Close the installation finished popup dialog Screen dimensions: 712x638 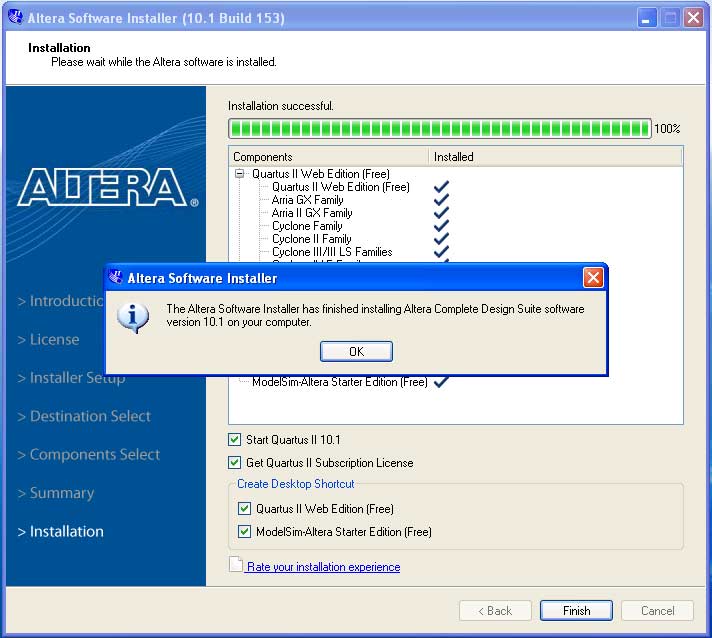click(x=593, y=278)
